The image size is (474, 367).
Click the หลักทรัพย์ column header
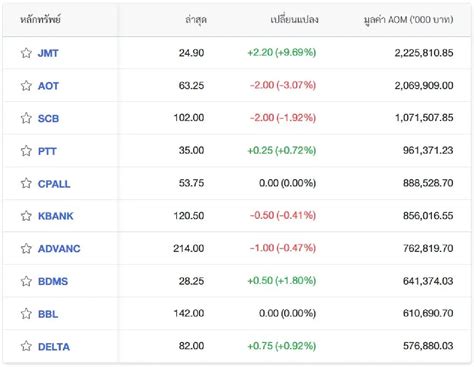[x=40, y=19]
